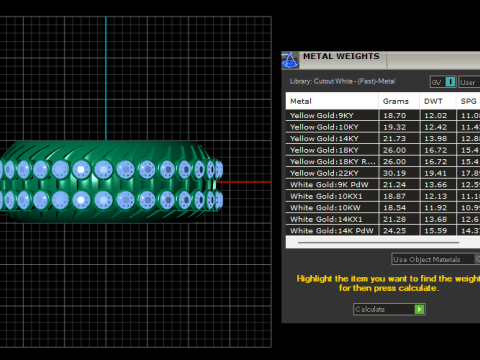Viewport: 480px width, 360px height.
Task: Select the Yellow Gold:9KY row
Action: coord(383,115)
